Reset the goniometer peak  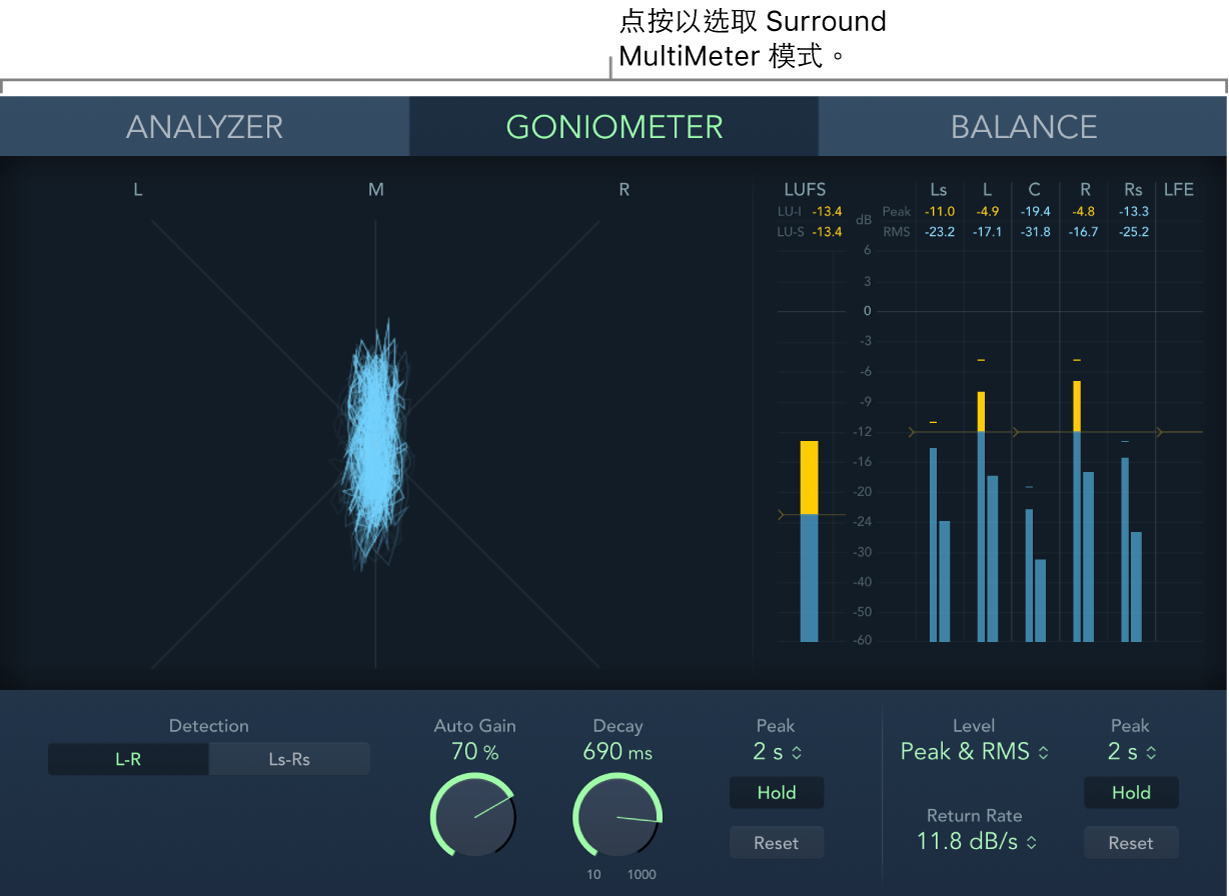[776, 843]
